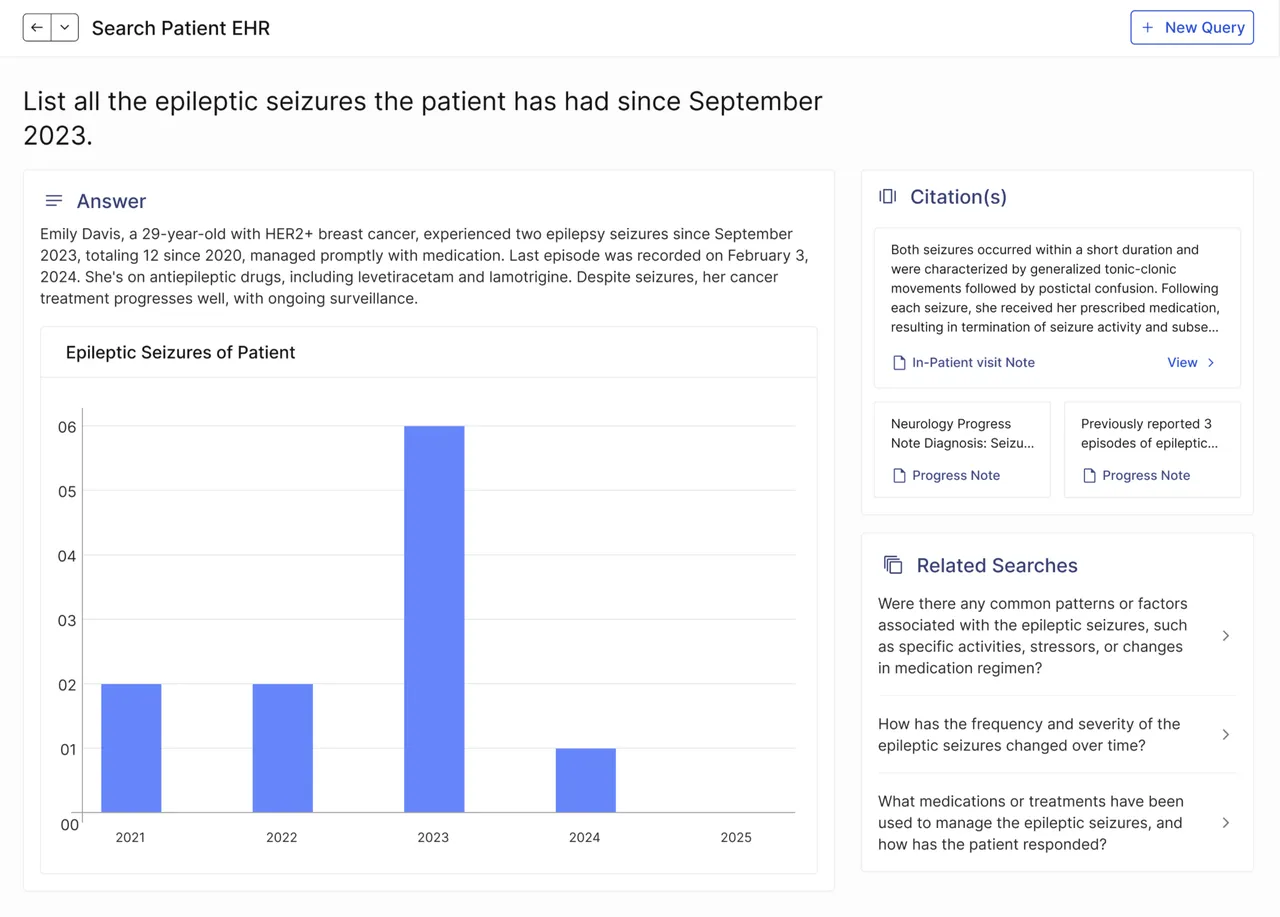The image size is (1280, 917).
Task: Click the Answer lines icon
Action: (x=54, y=201)
